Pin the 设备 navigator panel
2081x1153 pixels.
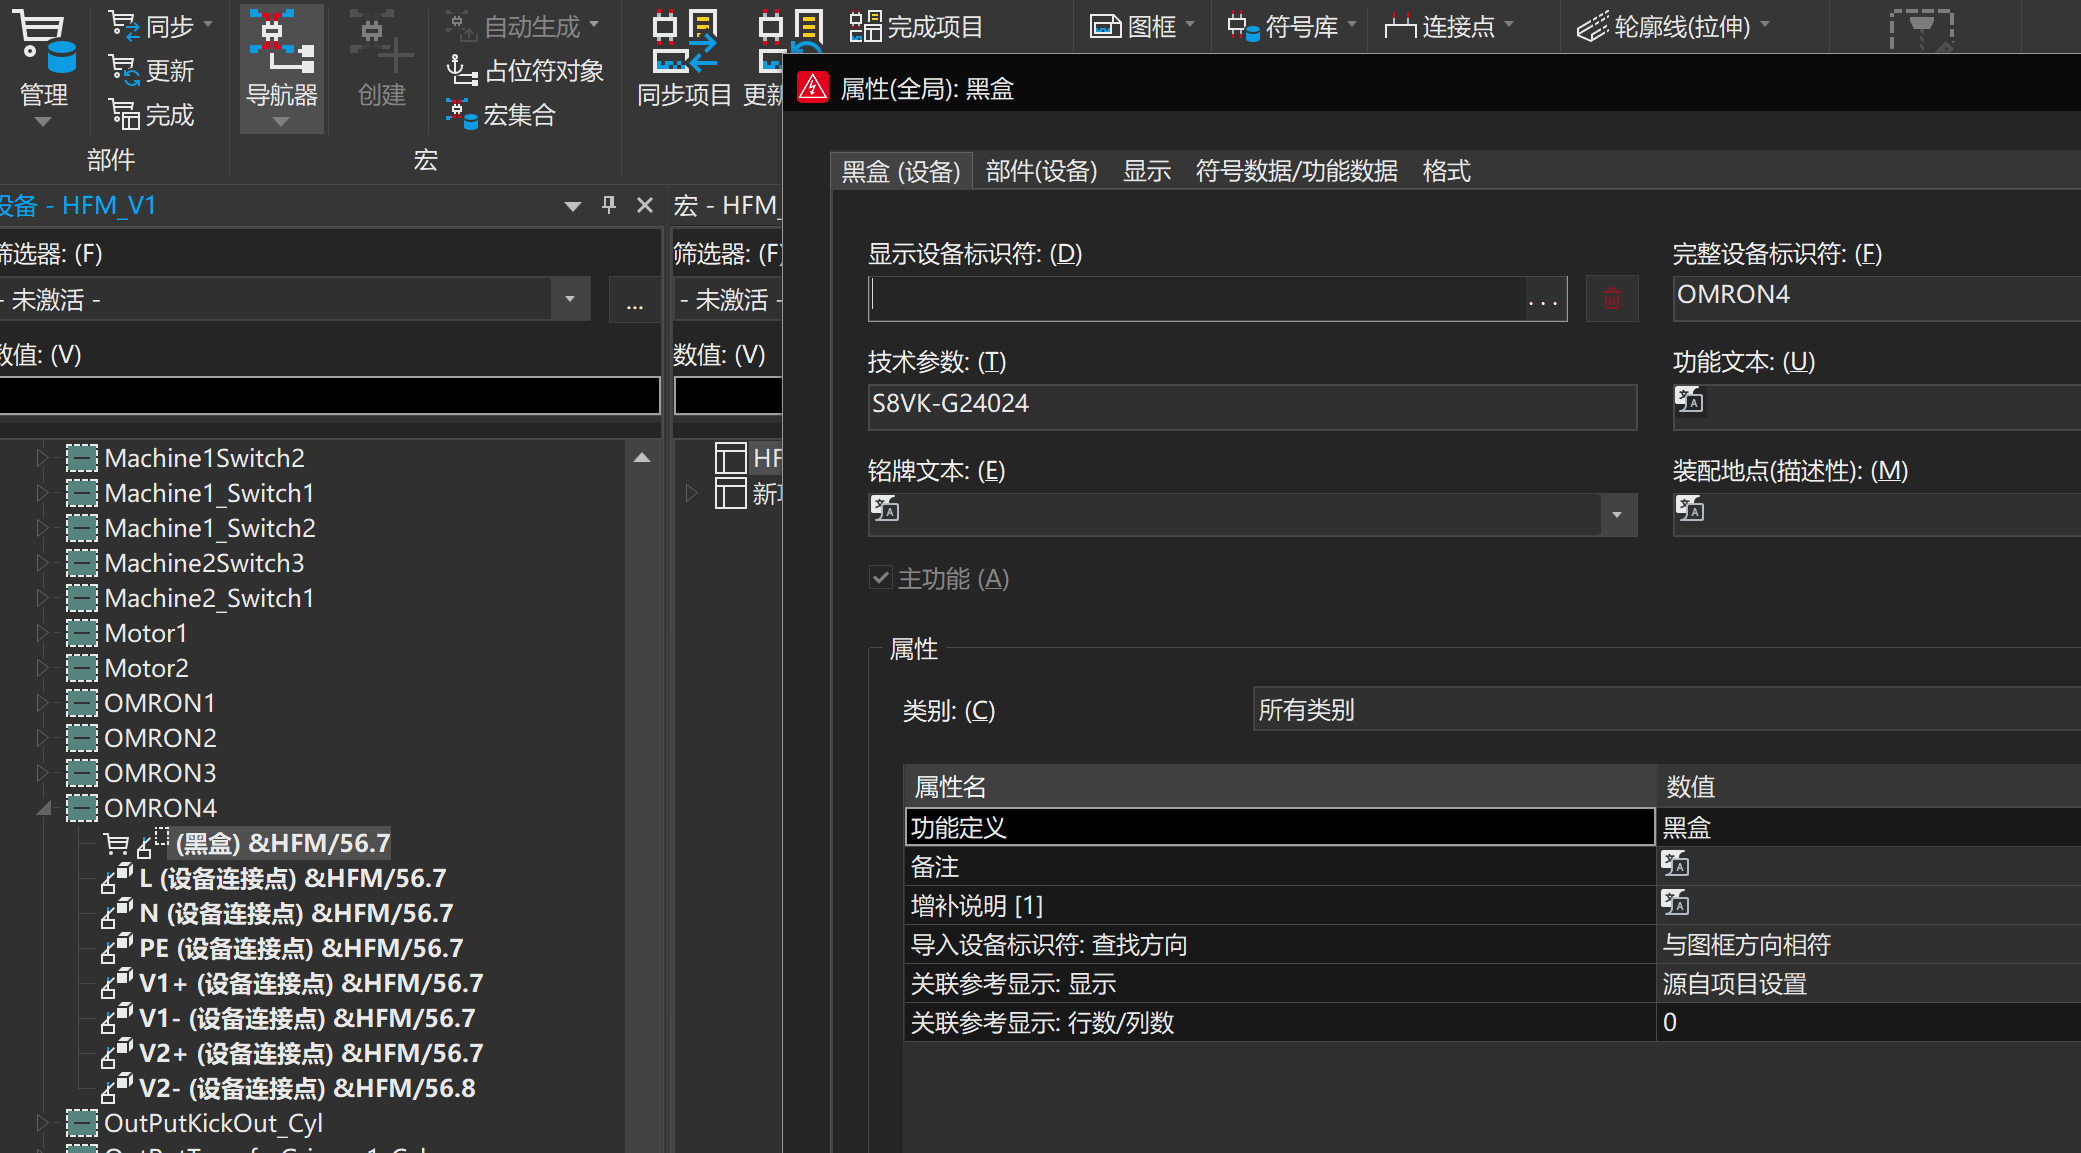(609, 205)
